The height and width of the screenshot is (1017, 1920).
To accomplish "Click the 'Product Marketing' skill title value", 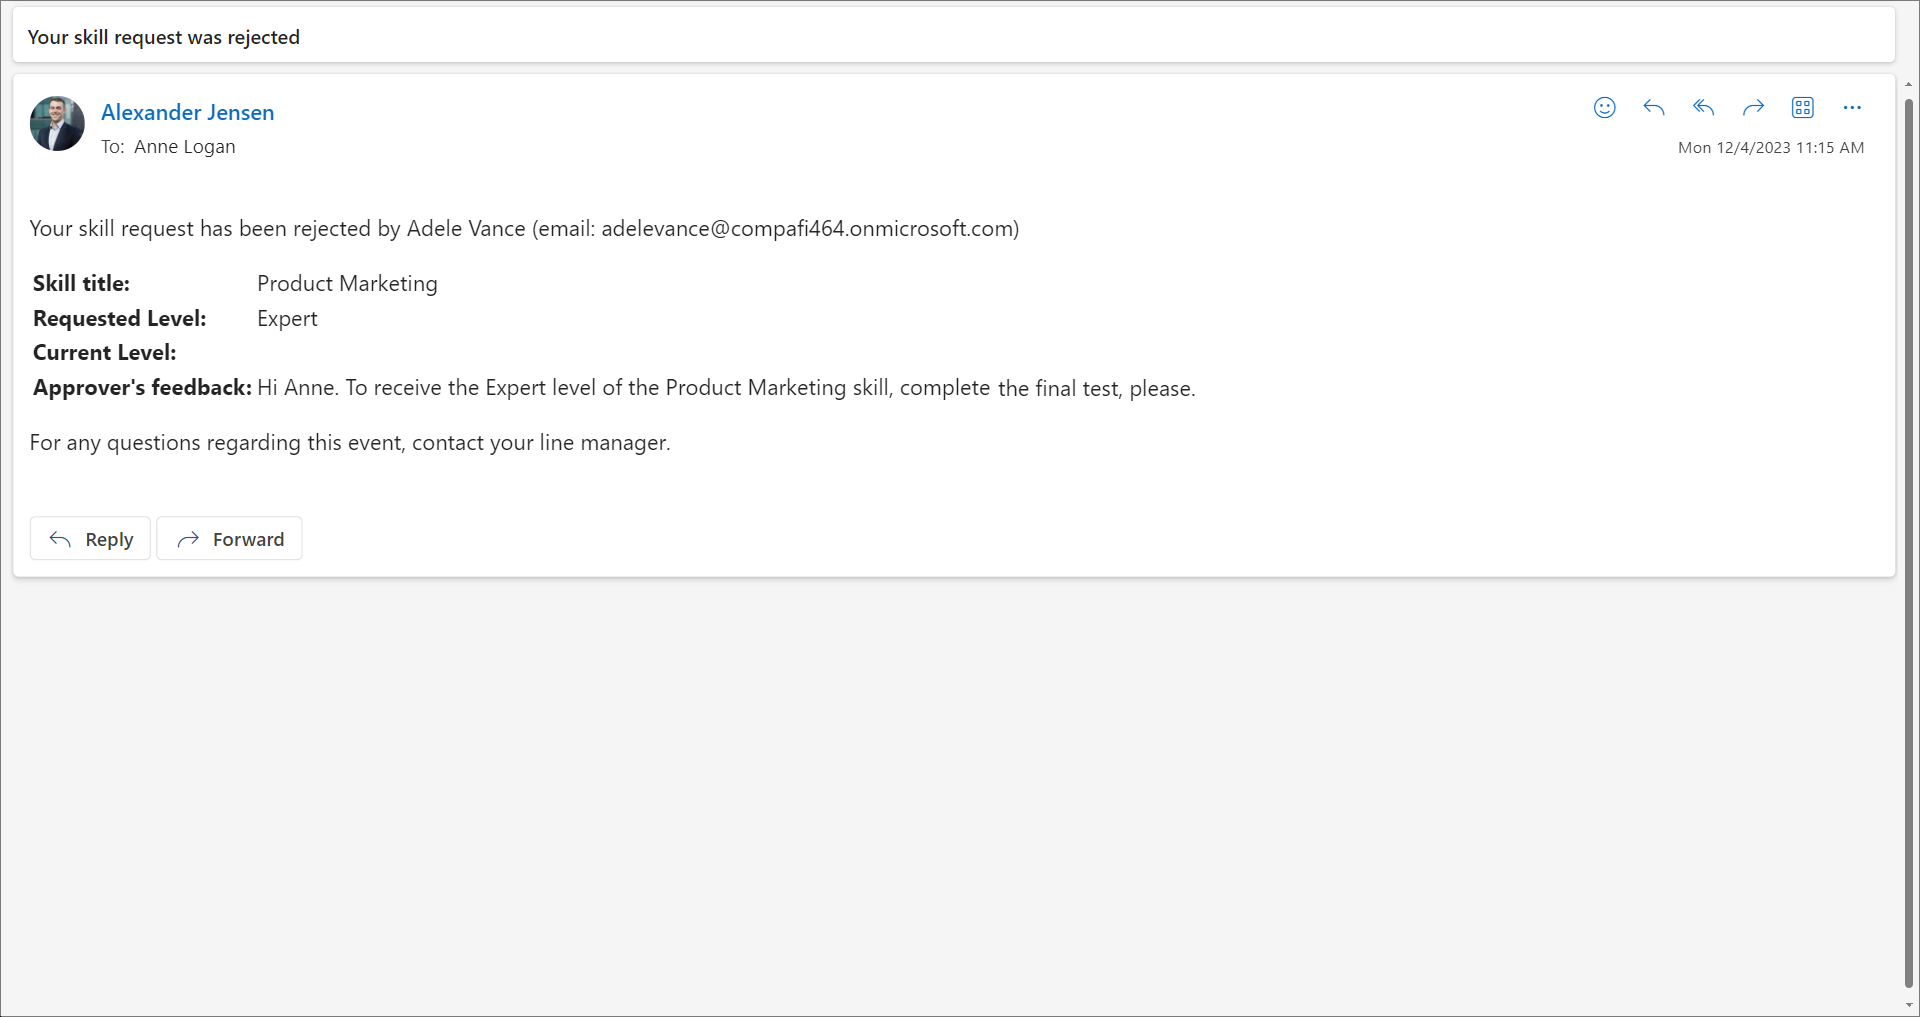I will pos(347,284).
